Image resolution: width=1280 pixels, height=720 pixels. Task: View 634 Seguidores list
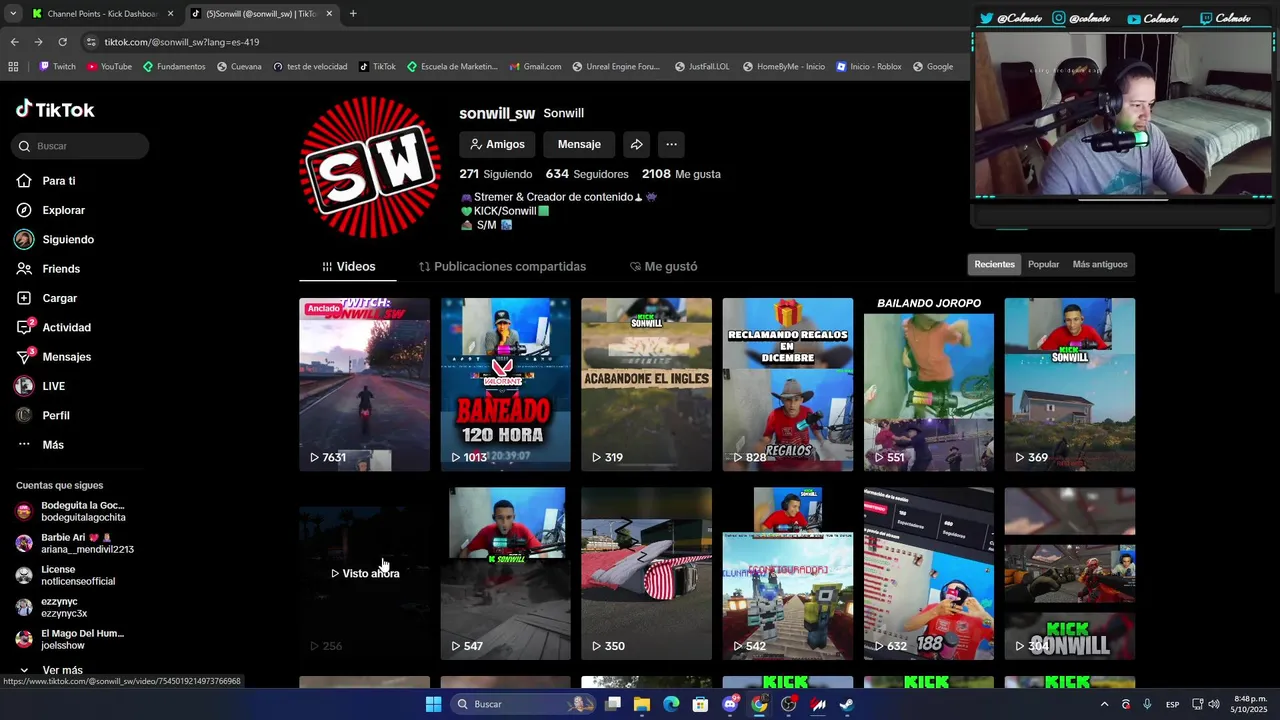pos(585,174)
